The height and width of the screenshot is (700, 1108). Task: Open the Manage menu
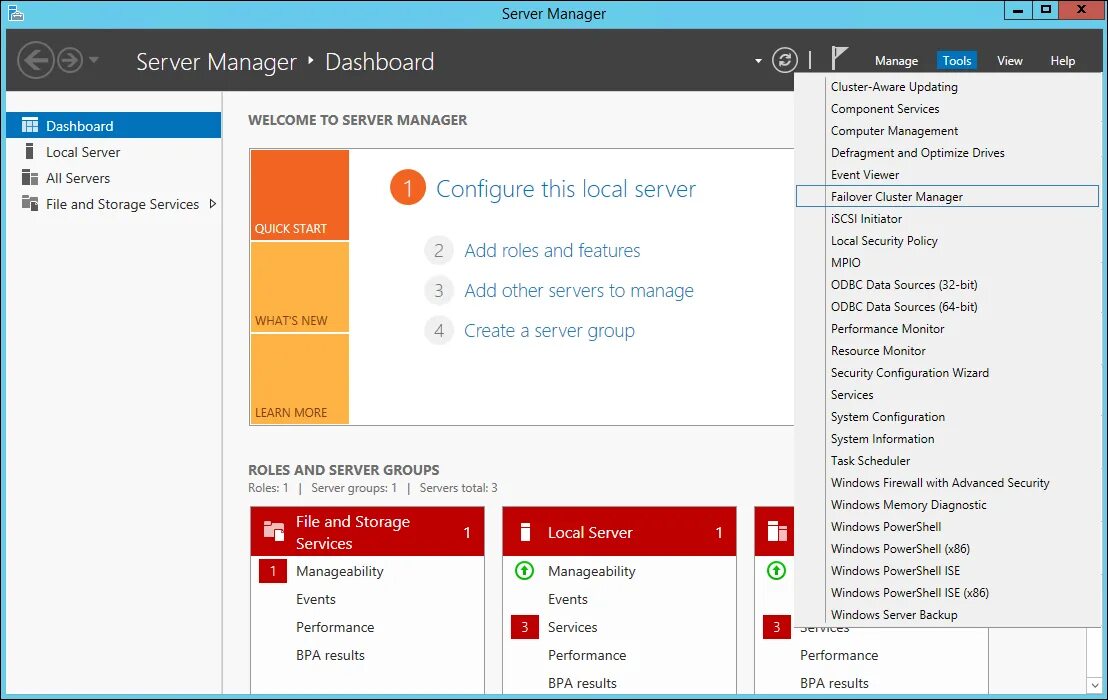click(896, 61)
